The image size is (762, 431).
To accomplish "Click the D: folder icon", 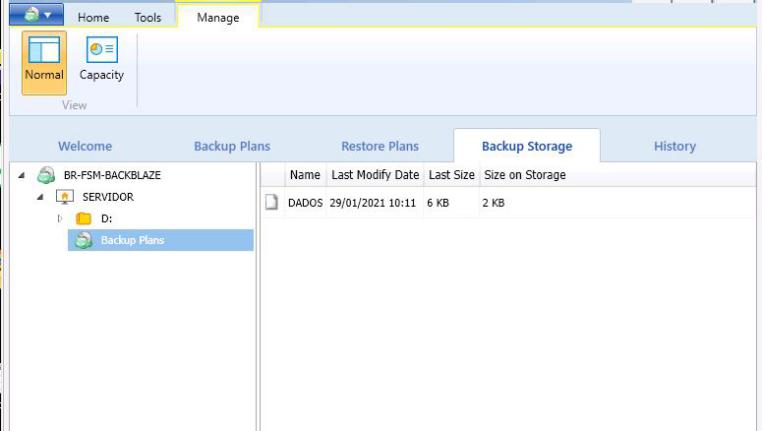I will point(84,219).
